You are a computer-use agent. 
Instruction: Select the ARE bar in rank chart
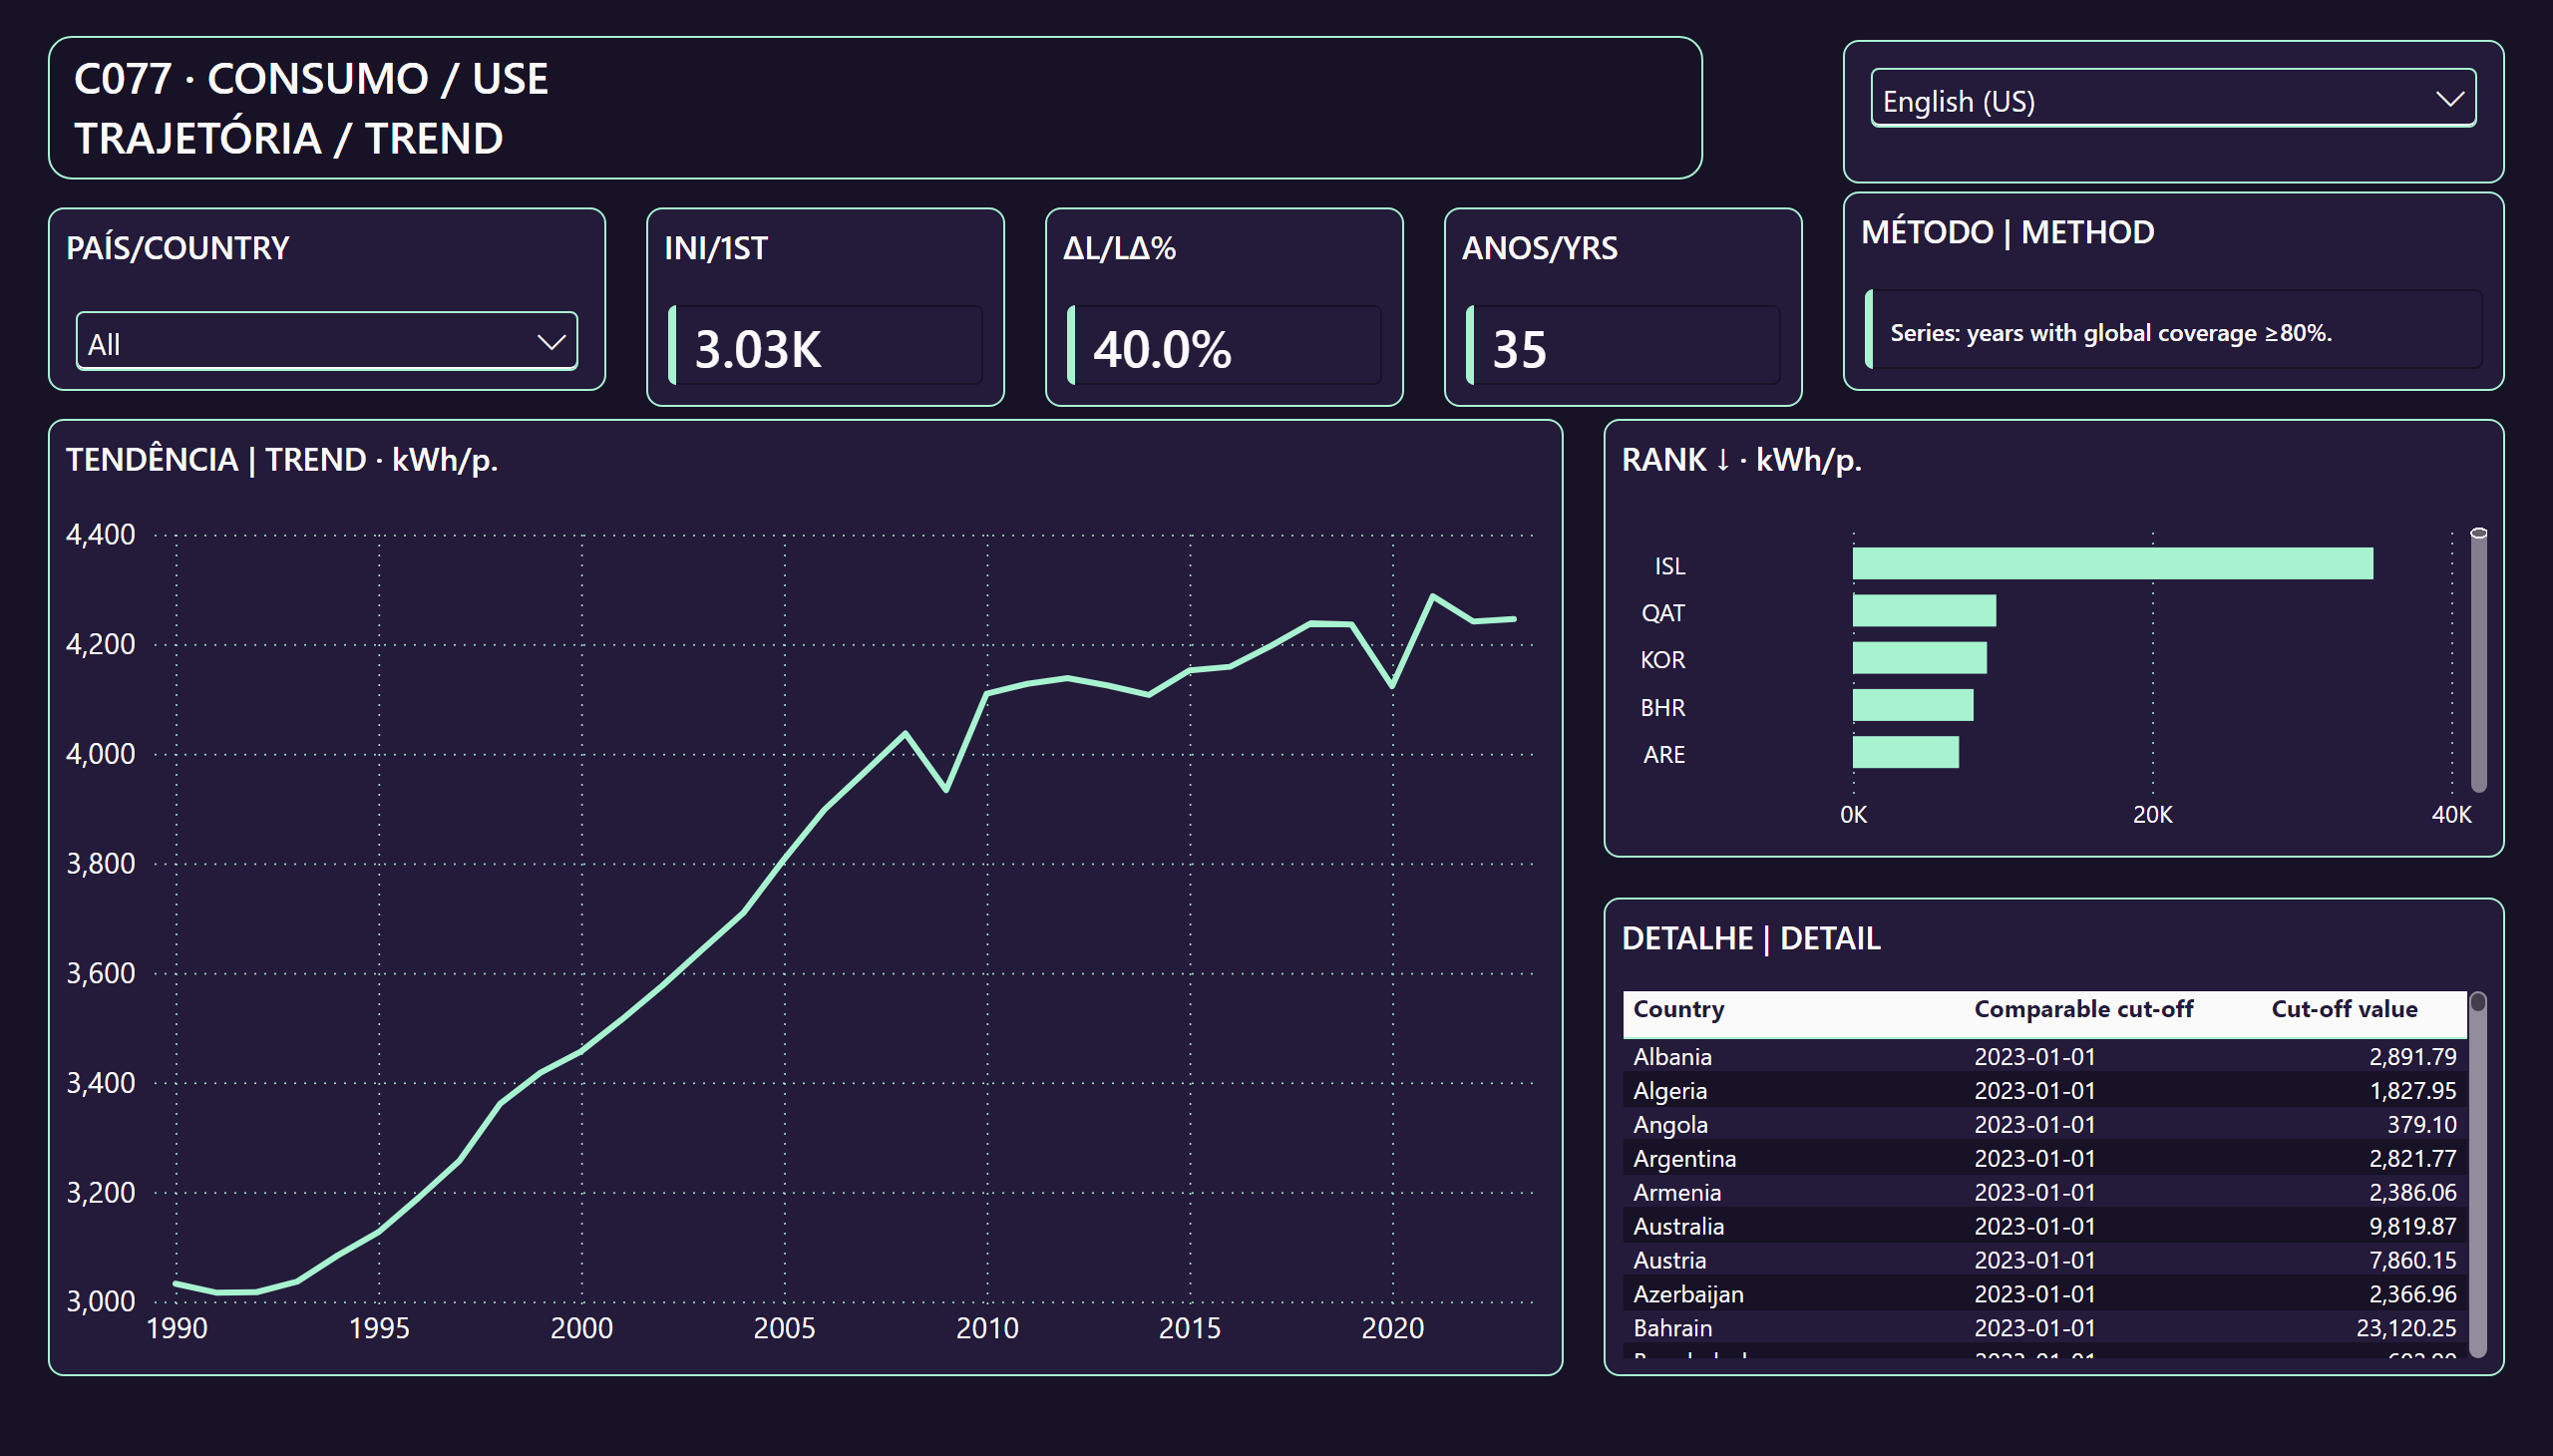[1905, 752]
